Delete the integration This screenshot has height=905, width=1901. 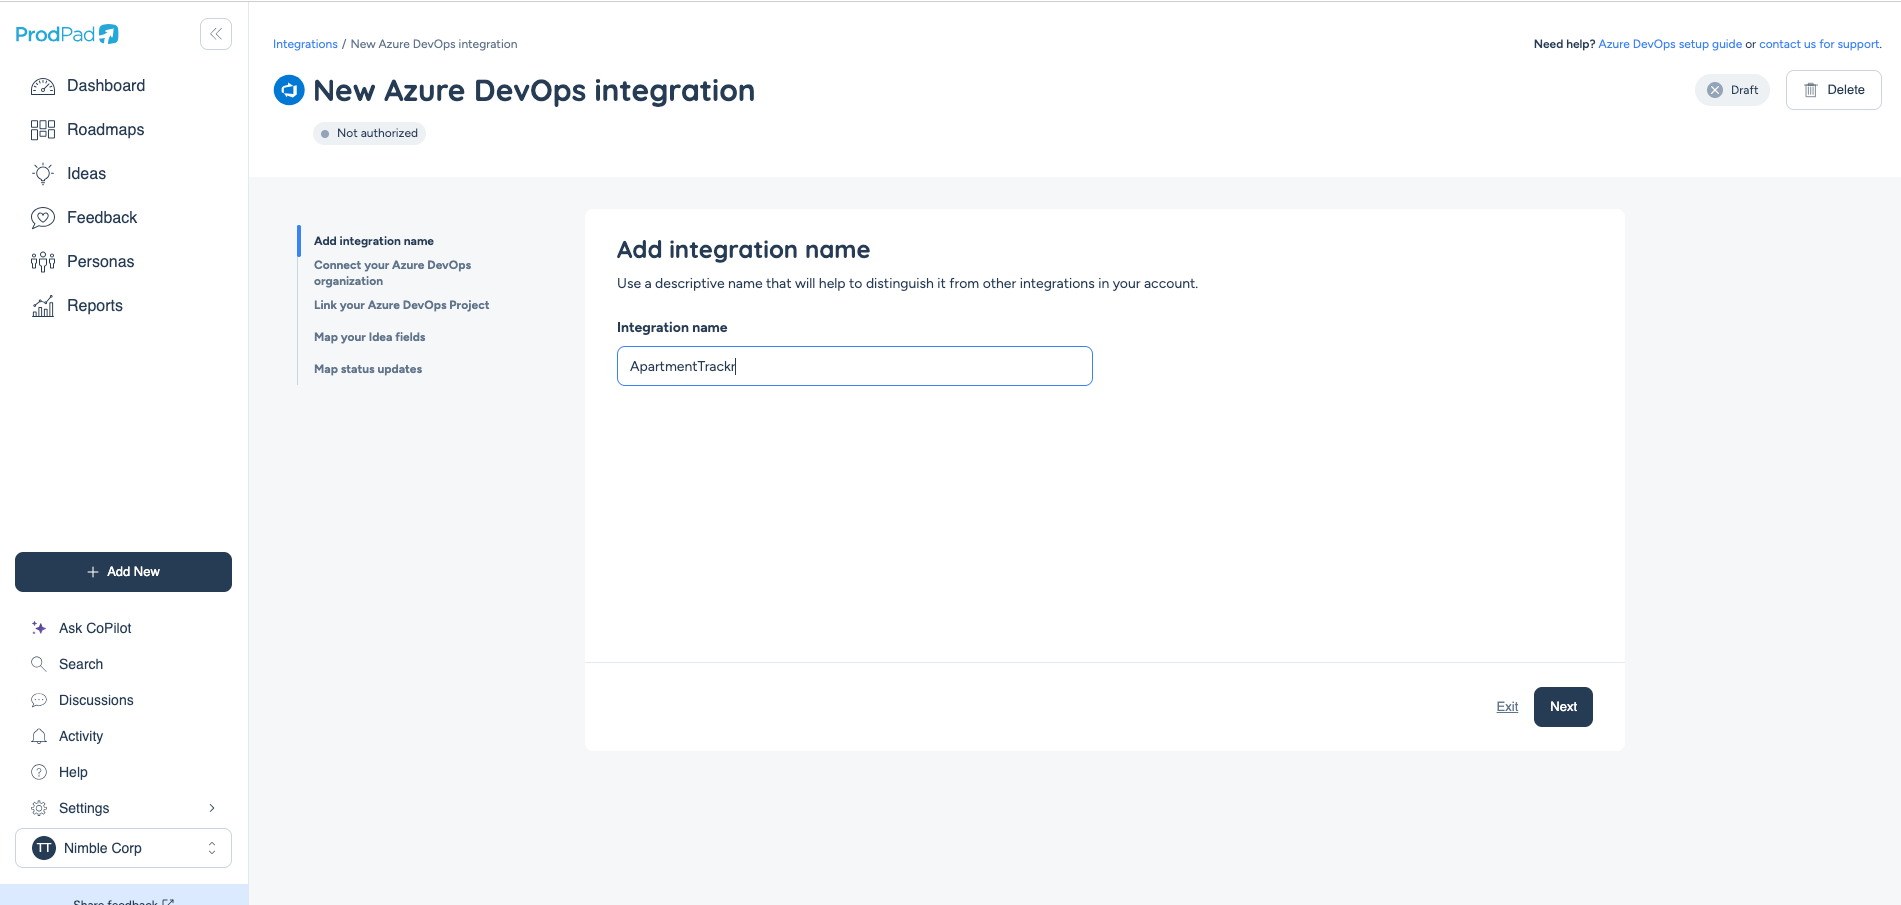(1833, 90)
